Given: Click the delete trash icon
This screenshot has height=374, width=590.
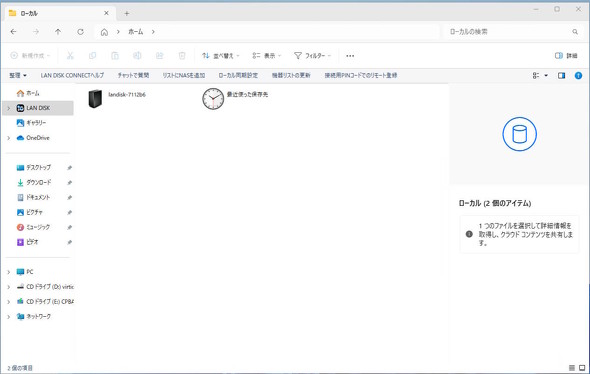Looking at the screenshot, I should coord(182,56).
